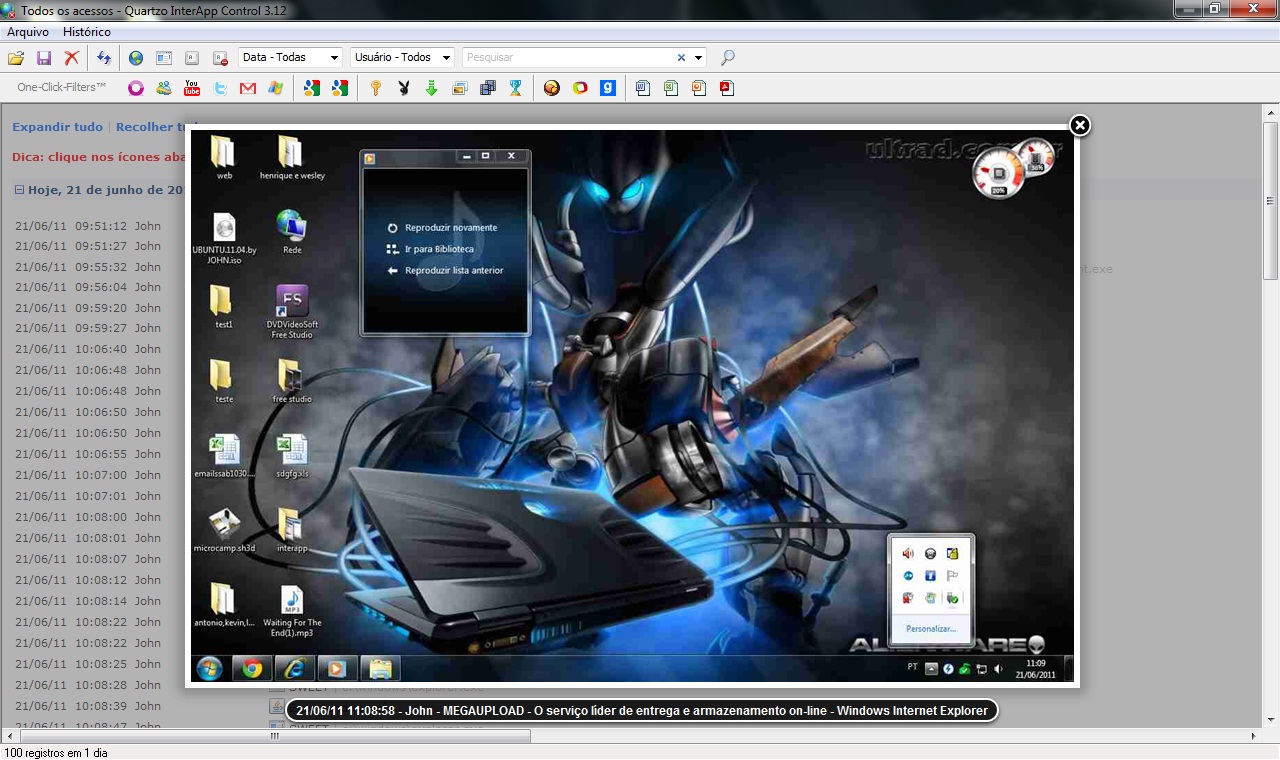The image size is (1280, 760).
Task: Click the blue refresh arrows icon
Action: (x=104, y=58)
